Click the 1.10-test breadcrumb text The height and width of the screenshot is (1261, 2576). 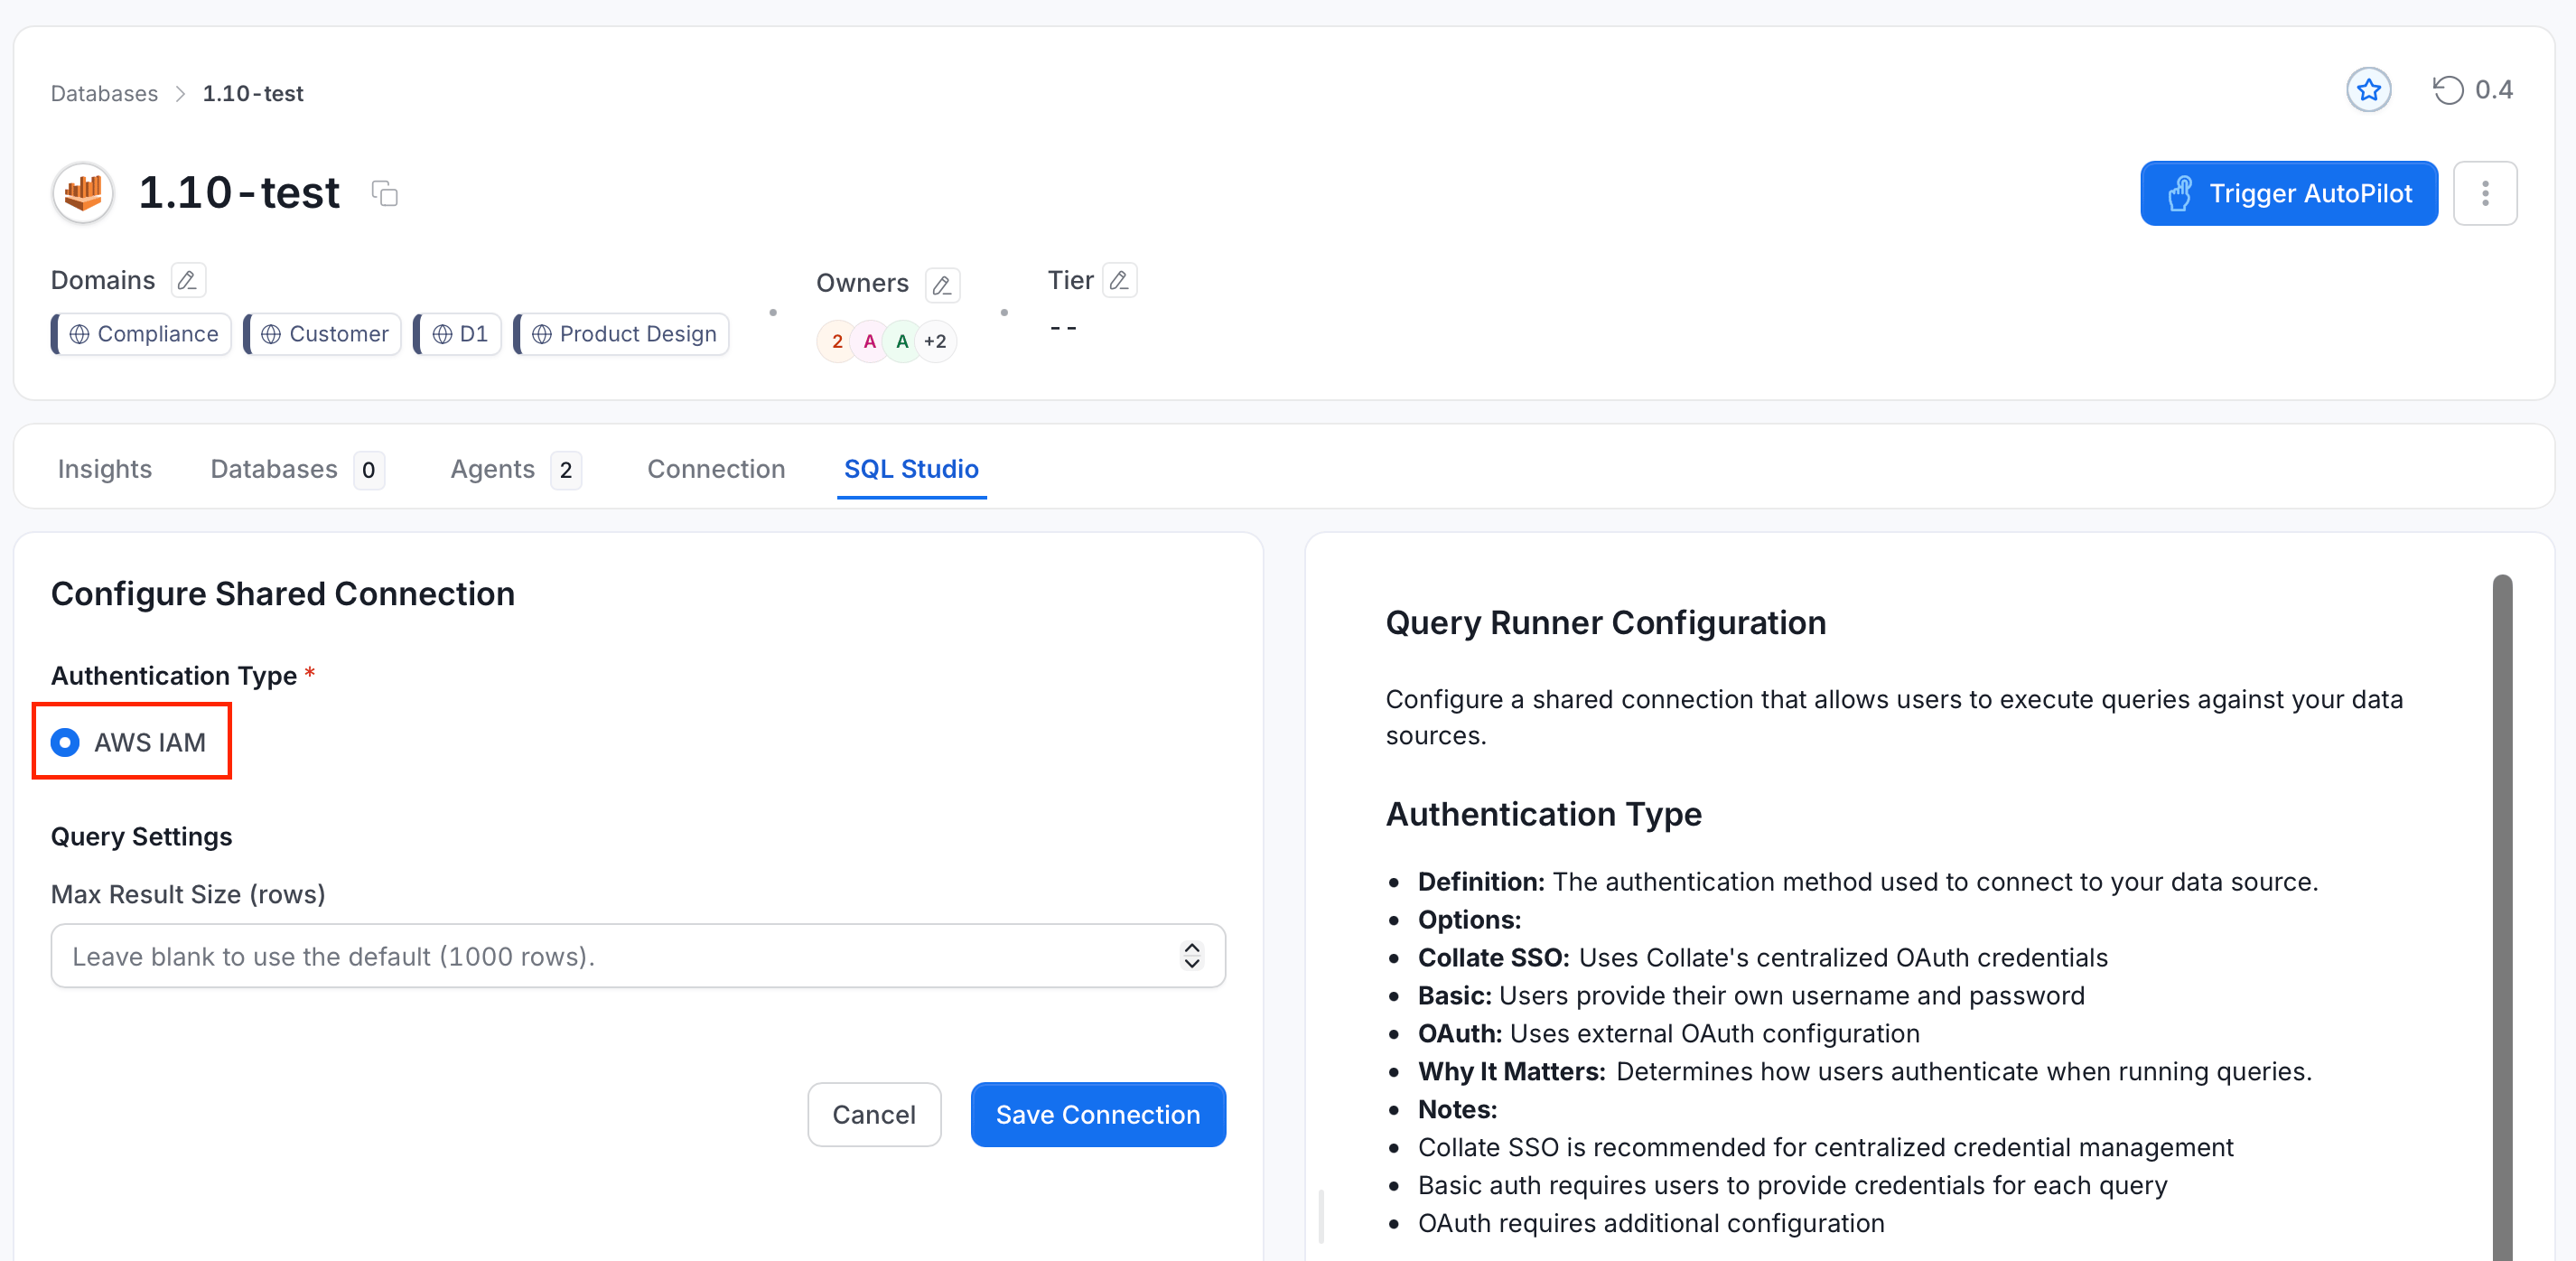253,93
